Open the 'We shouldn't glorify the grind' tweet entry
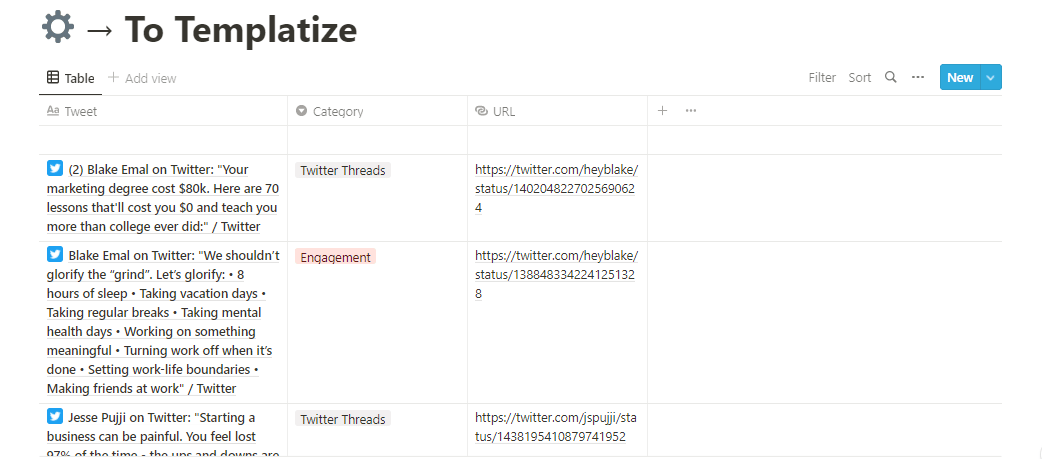1042x459 pixels. [163, 322]
